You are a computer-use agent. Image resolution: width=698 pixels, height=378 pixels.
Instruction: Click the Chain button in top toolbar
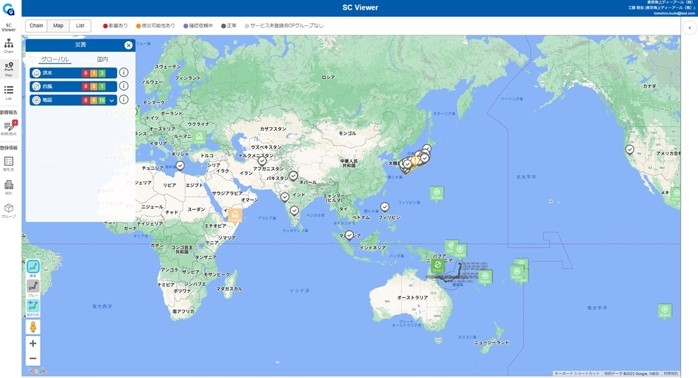[37, 26]
